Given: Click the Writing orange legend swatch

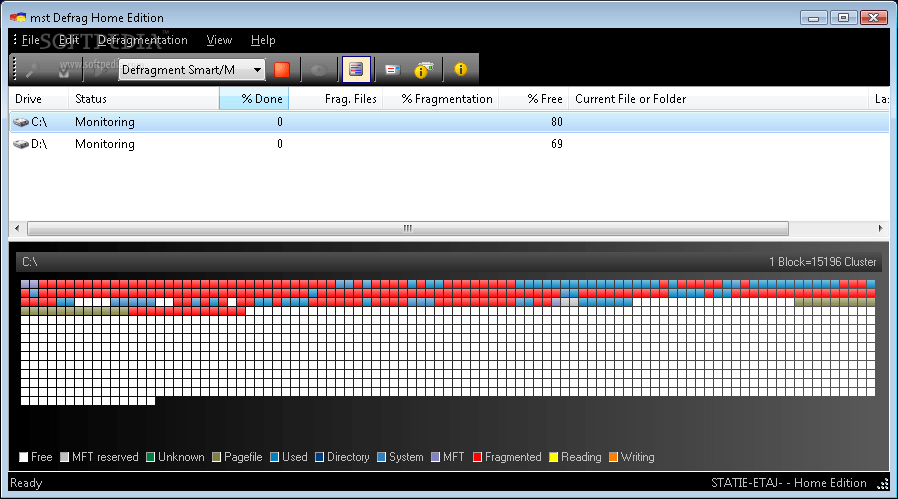Looking at the screenshot, I should click(613, 457).
